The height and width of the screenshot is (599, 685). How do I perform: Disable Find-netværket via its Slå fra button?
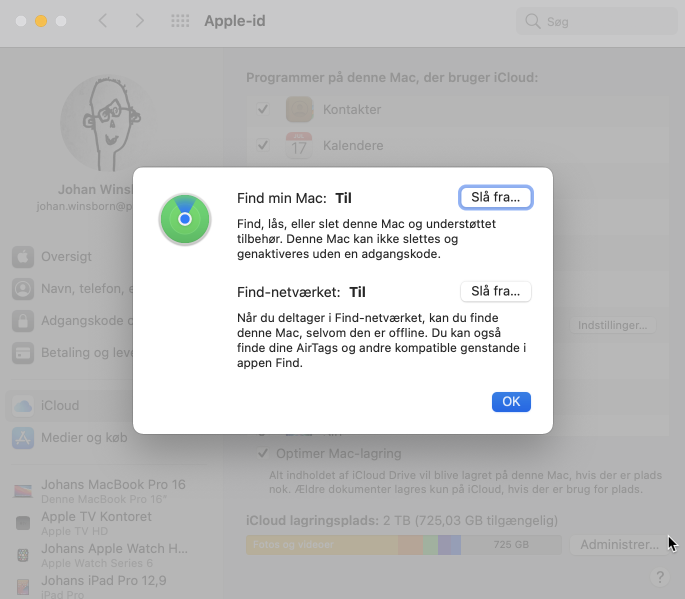(495, 291)
